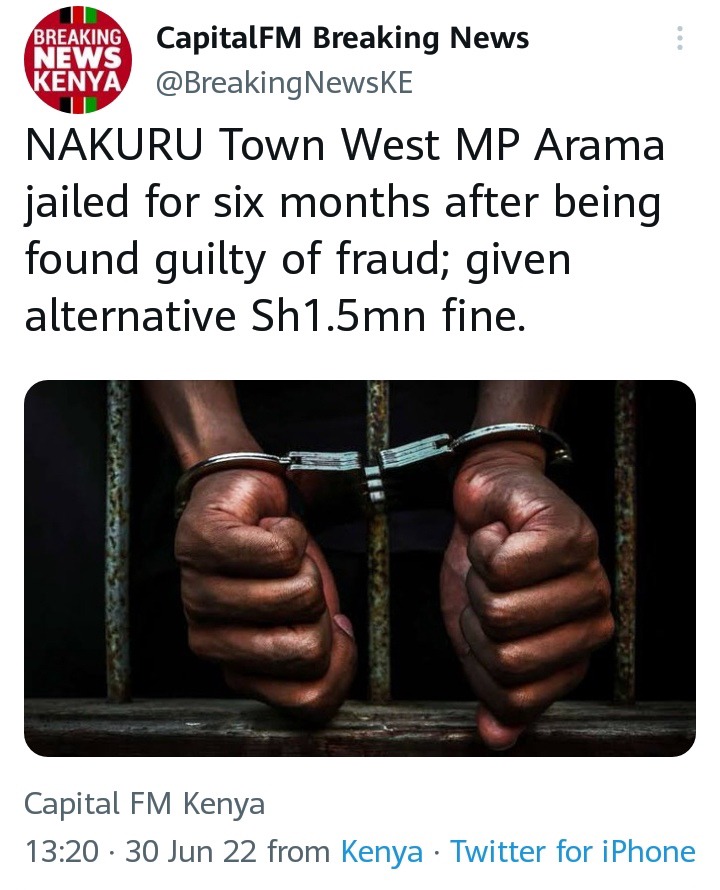This screenshot has height=890, width=720.
Task: Click the word KENYA in the avatar logo
Action: (78, 82)
